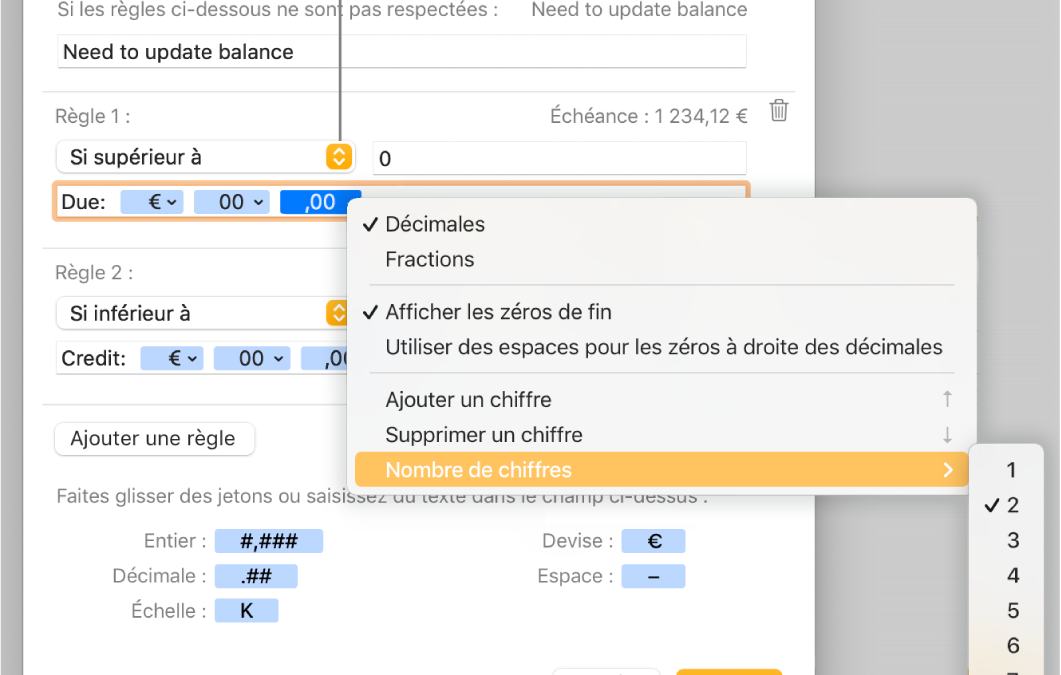Open the € token menu in Credit row
Viewport: 1061px width, 675px height.
click(x=172, y=358)
